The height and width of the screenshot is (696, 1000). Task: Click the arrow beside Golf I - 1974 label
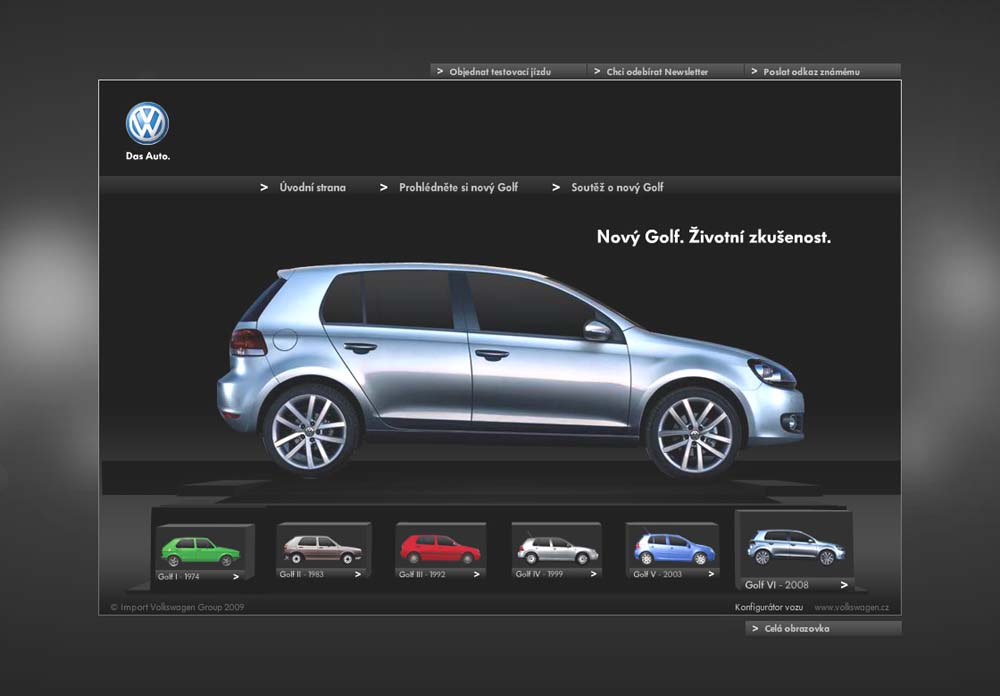point(236,576)
